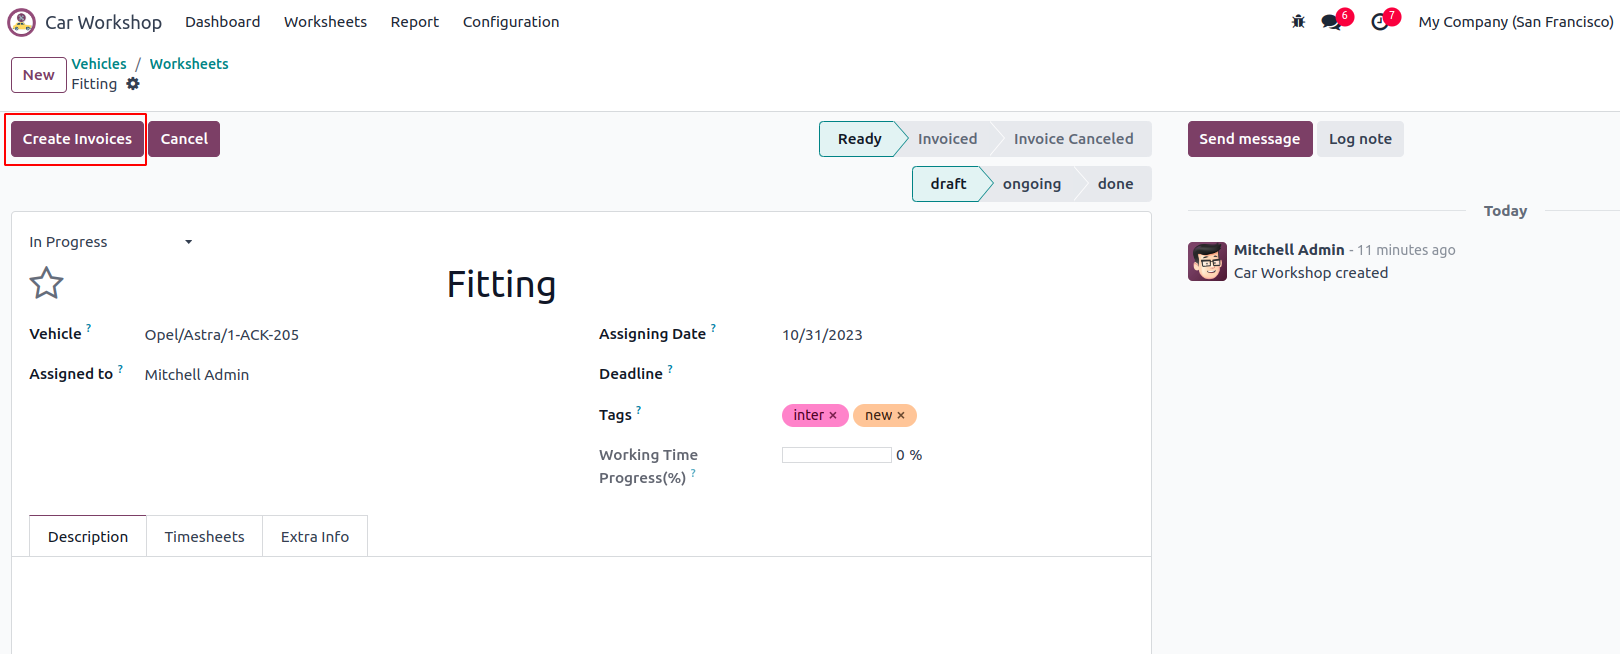Viewport: 1620px width, 654px height.
Task: Open the debug bug icon menu
Action: (1298, 21)
